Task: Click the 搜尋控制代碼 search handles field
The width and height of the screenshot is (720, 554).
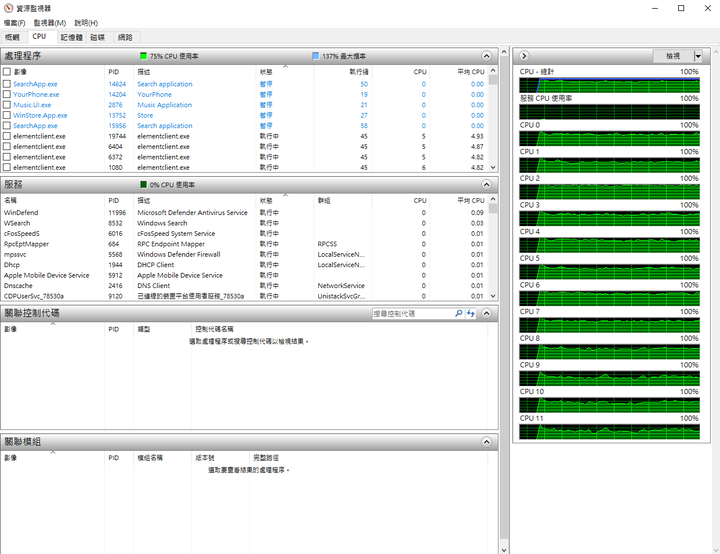Action: 412,313
